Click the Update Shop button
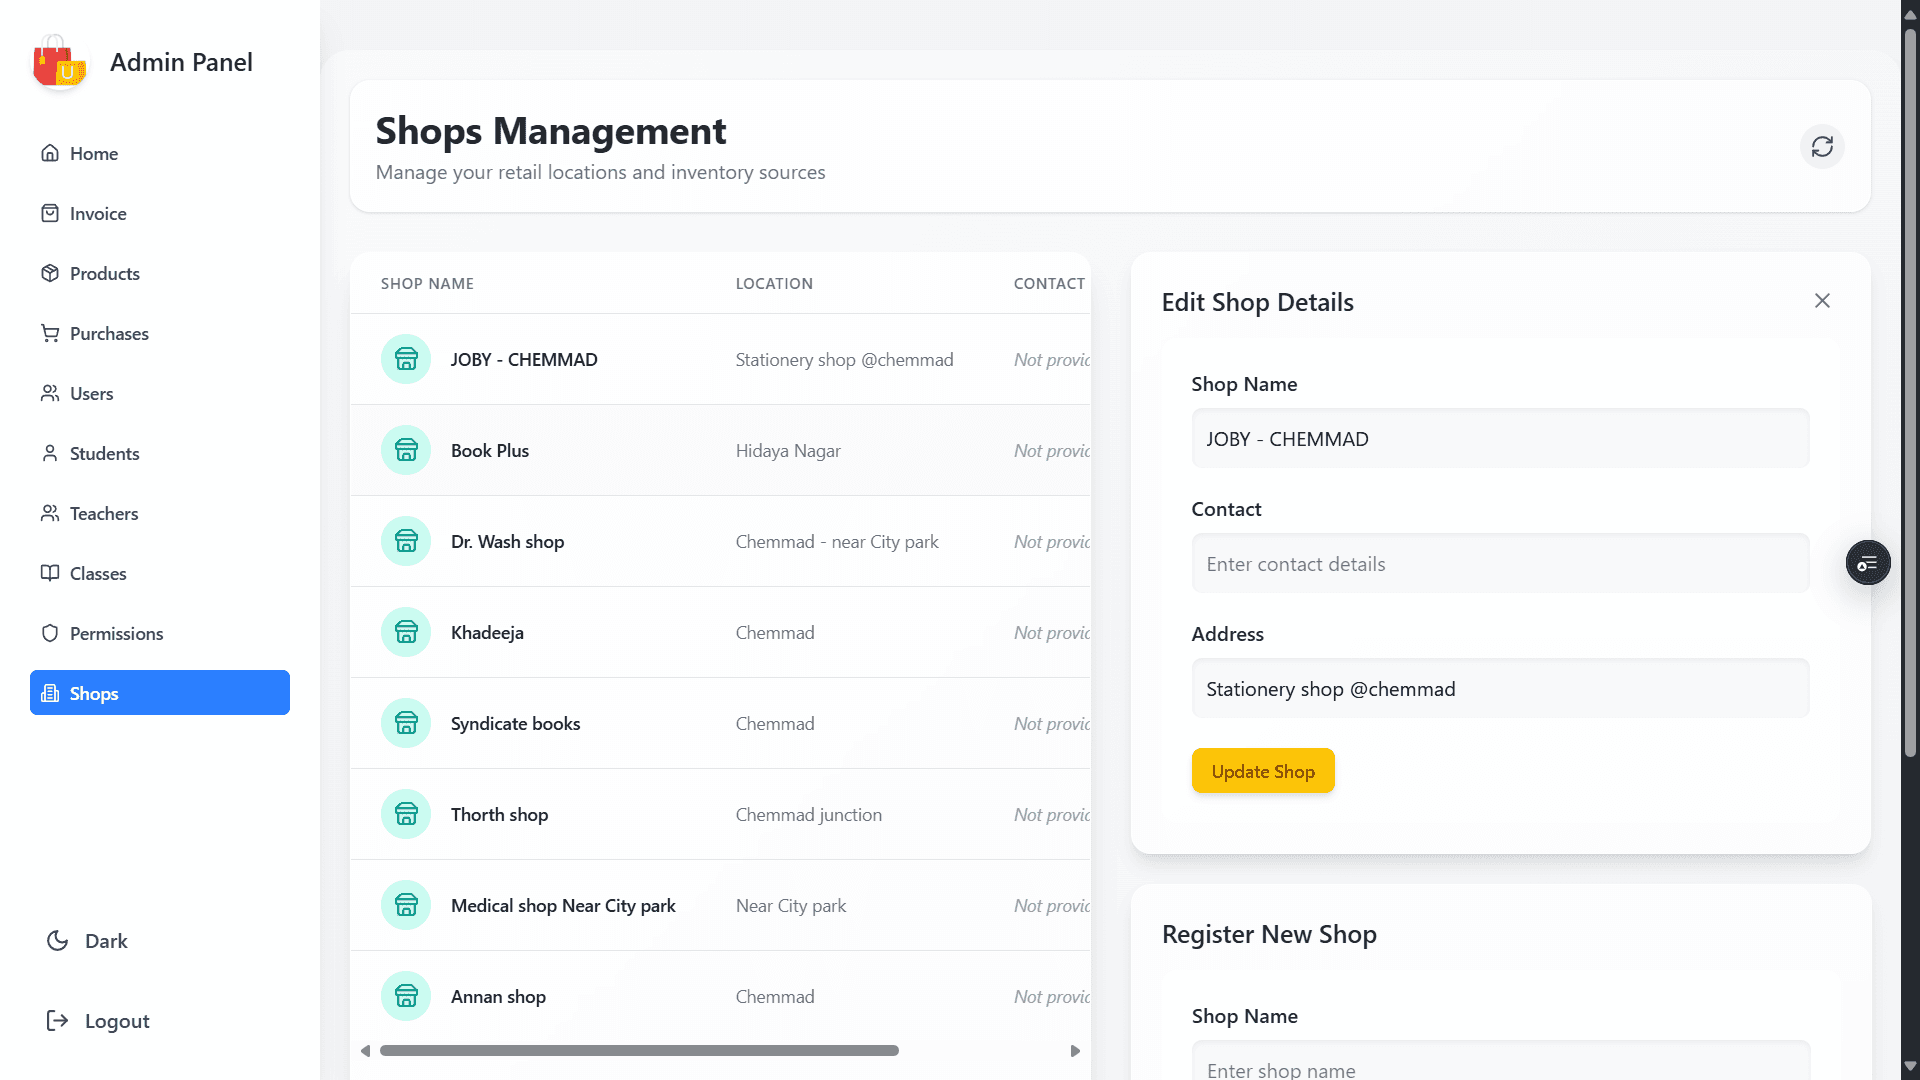 (x=1263, y=771)
